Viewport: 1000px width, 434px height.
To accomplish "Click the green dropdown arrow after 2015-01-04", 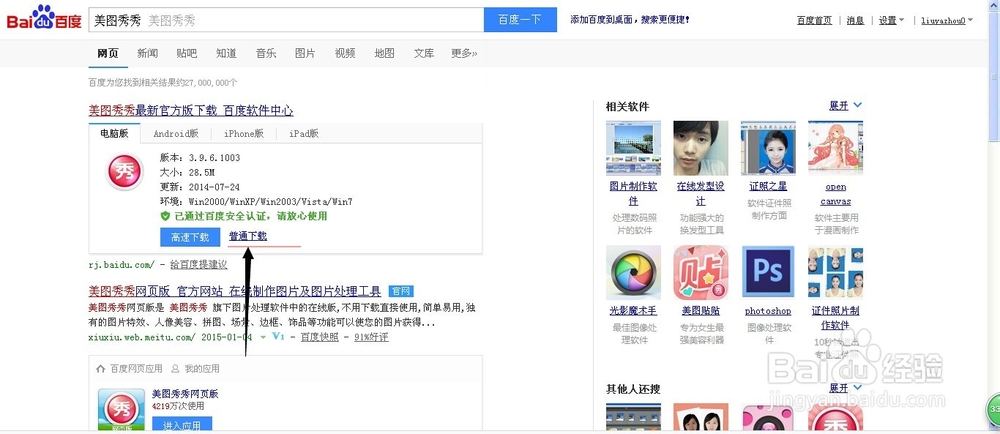I will 263,337.
